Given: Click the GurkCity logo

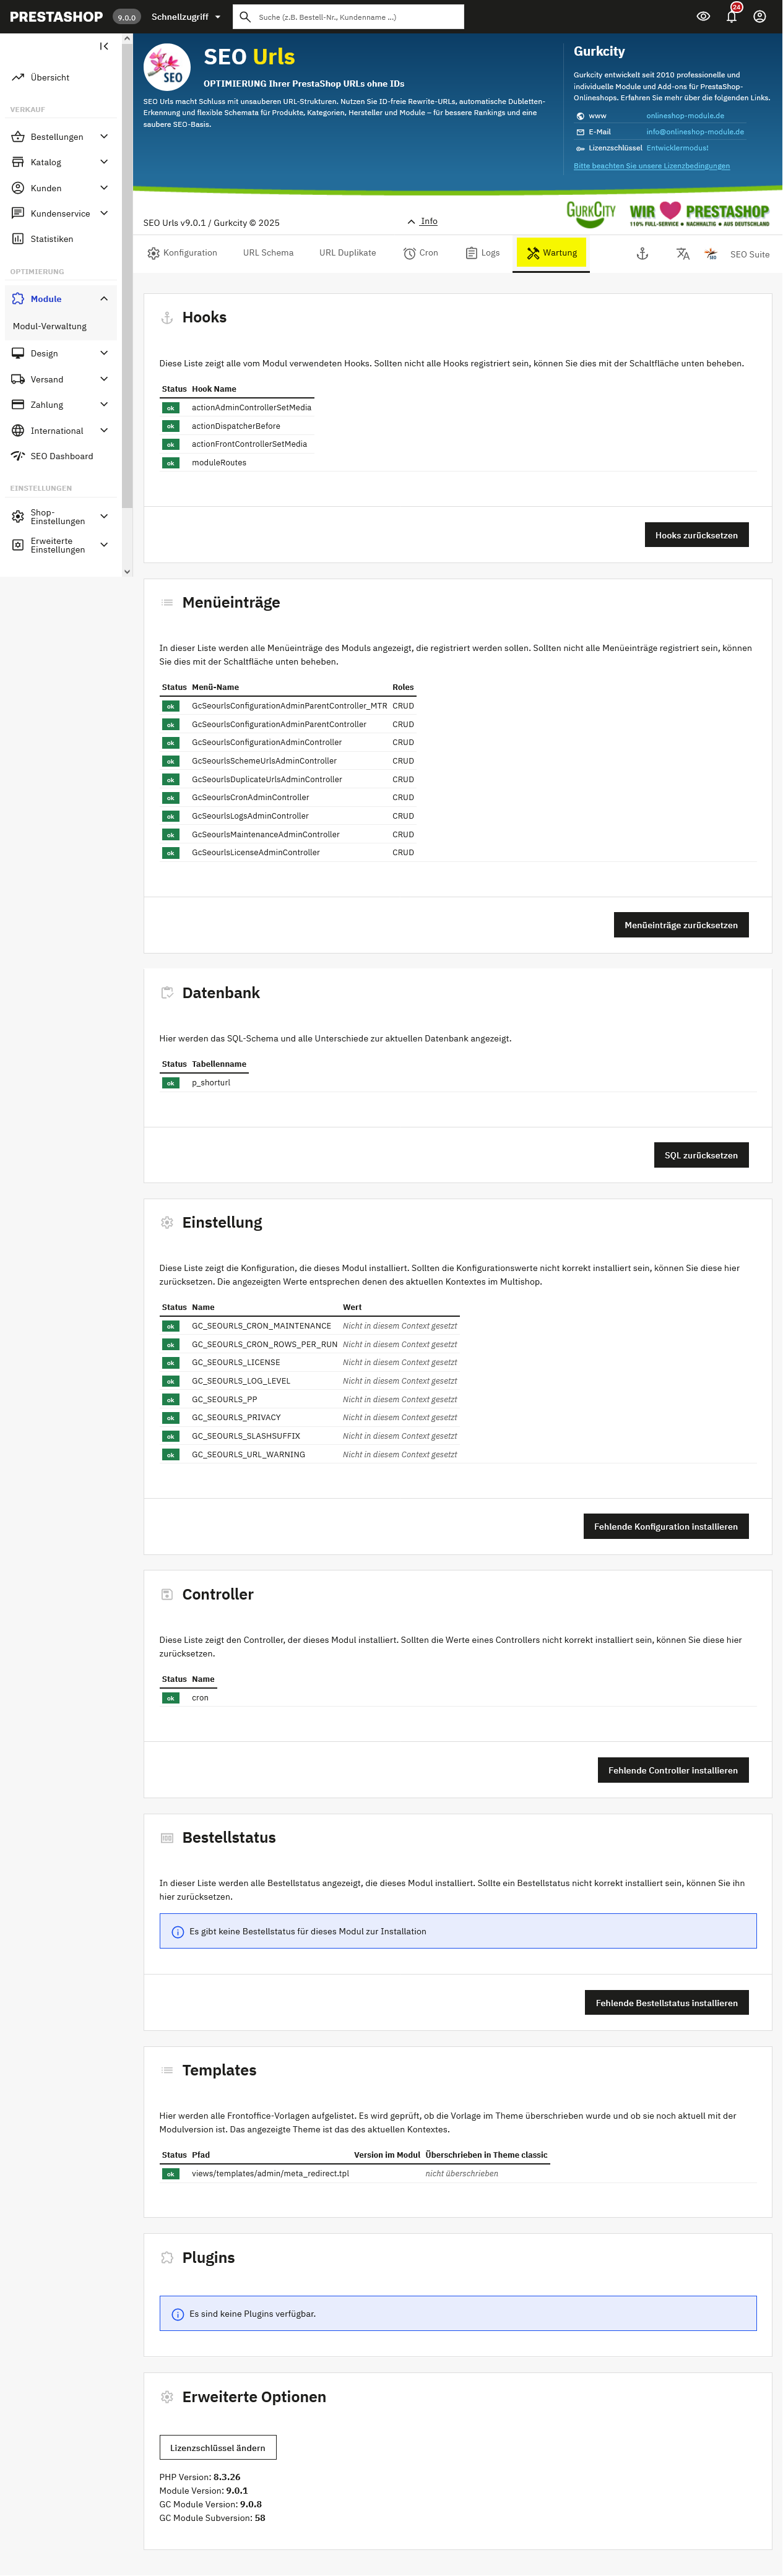Looking at the screenshot, I should 591,212.
